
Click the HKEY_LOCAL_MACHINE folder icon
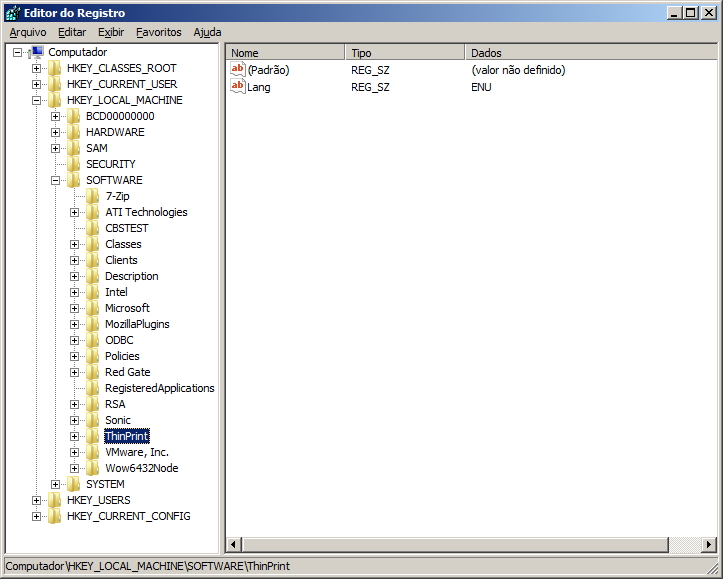click(x=54, y=100)
